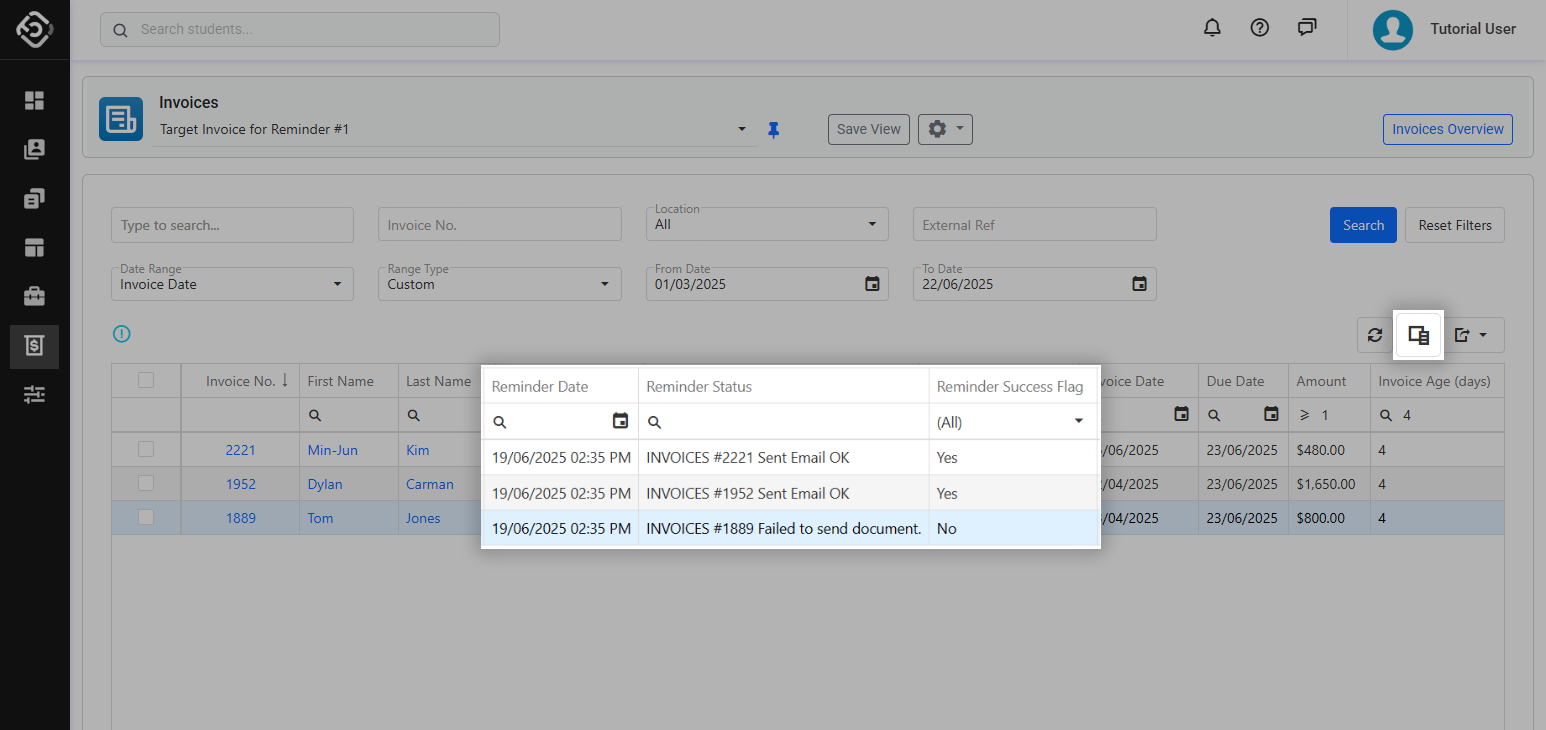Image resolution: width=1546 pixels, height=730 pixels.
Task: Select the checkbox for invoice 1952
Action: point(146,484)
